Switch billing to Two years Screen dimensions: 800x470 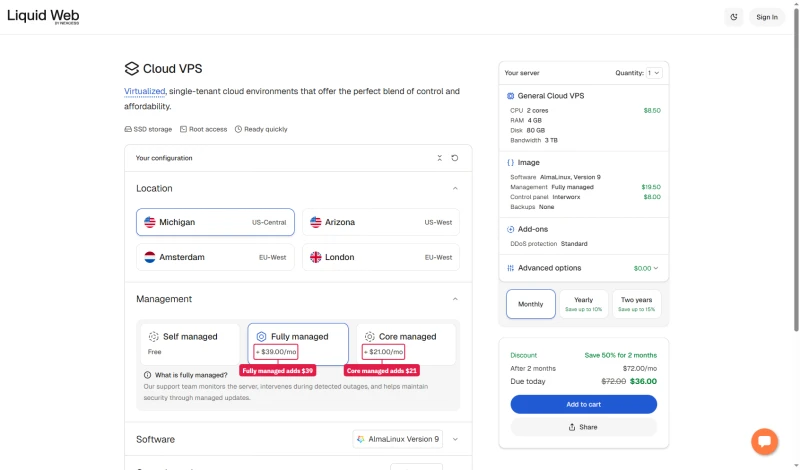[637, 304]
